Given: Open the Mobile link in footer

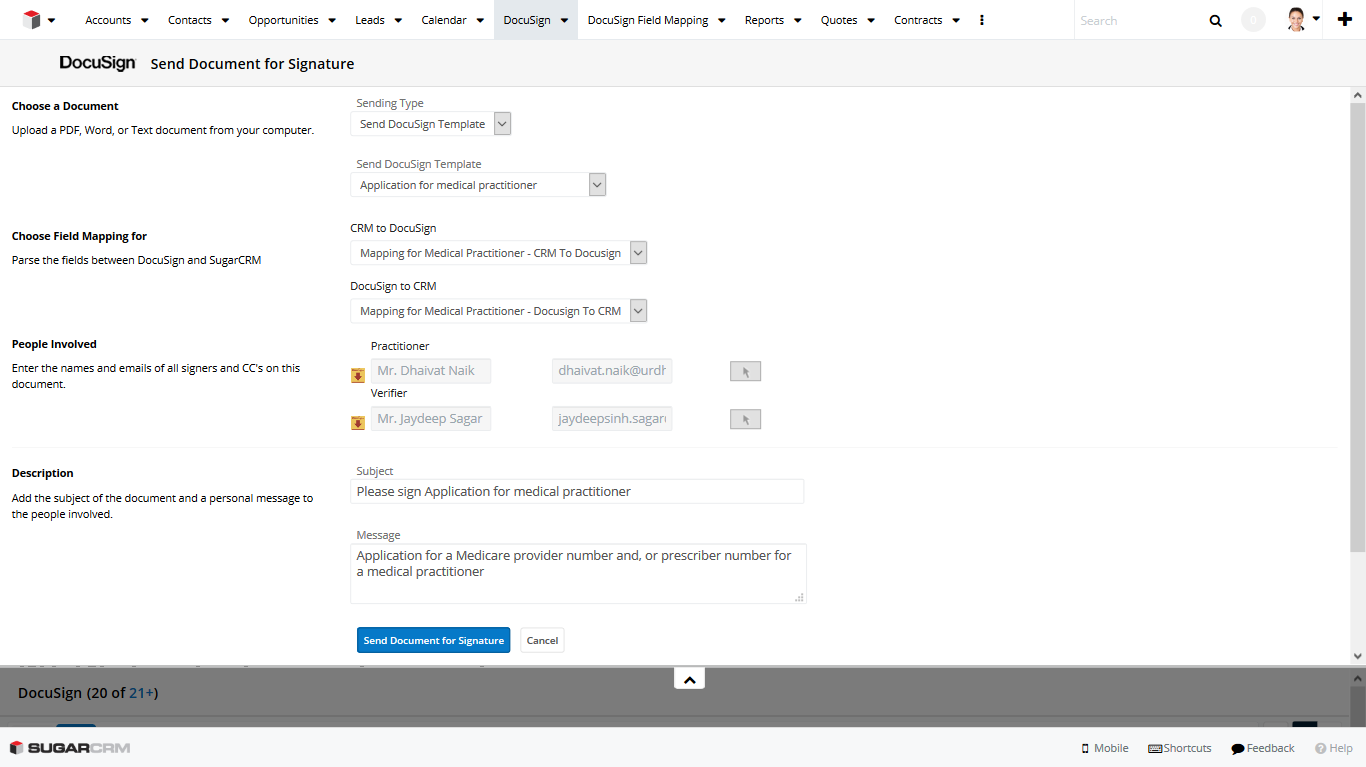Looking at the screenshot, I should [1105, 748].
